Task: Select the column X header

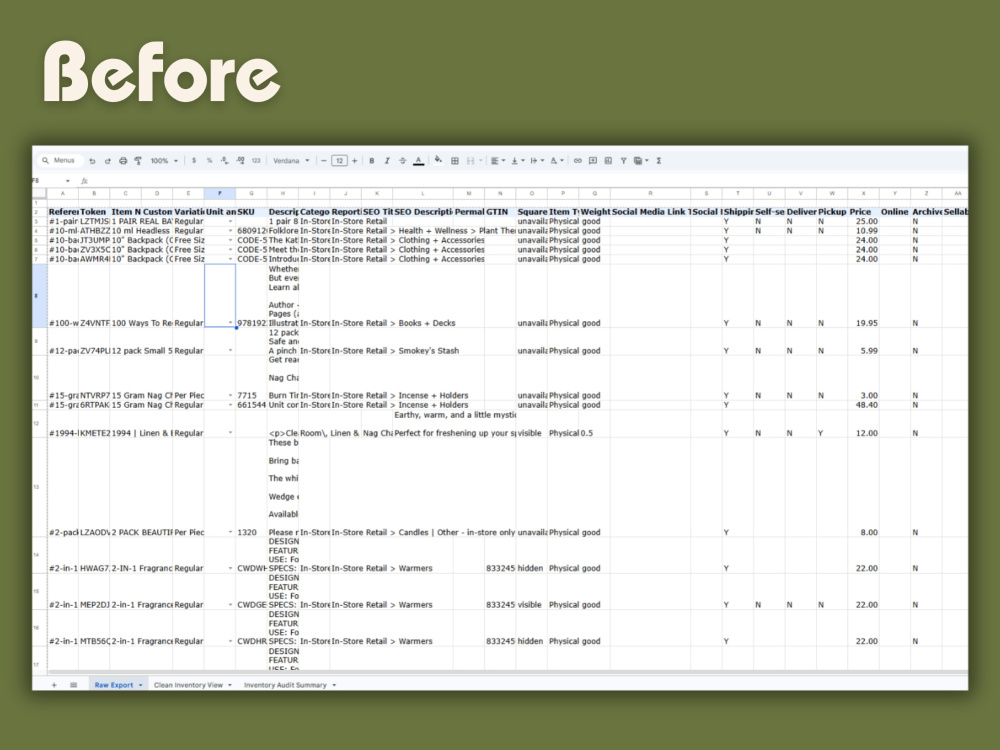Action: [x=864, y=193]
